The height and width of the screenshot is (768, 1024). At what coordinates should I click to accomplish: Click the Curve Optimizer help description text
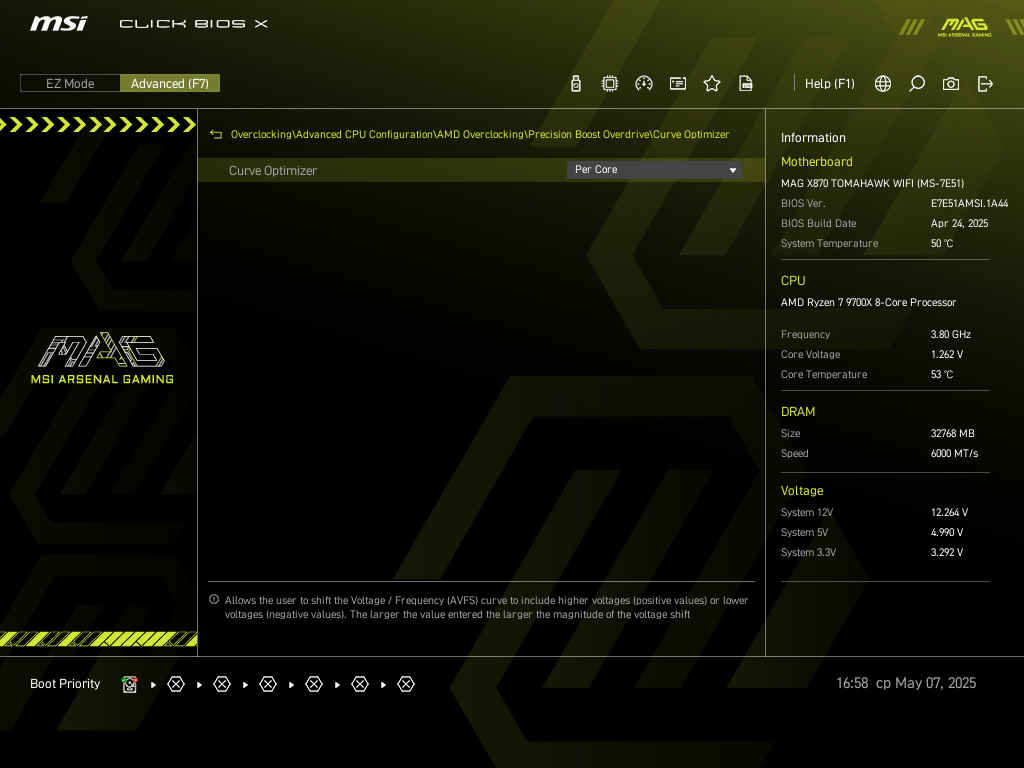click(x=487, y=607)
